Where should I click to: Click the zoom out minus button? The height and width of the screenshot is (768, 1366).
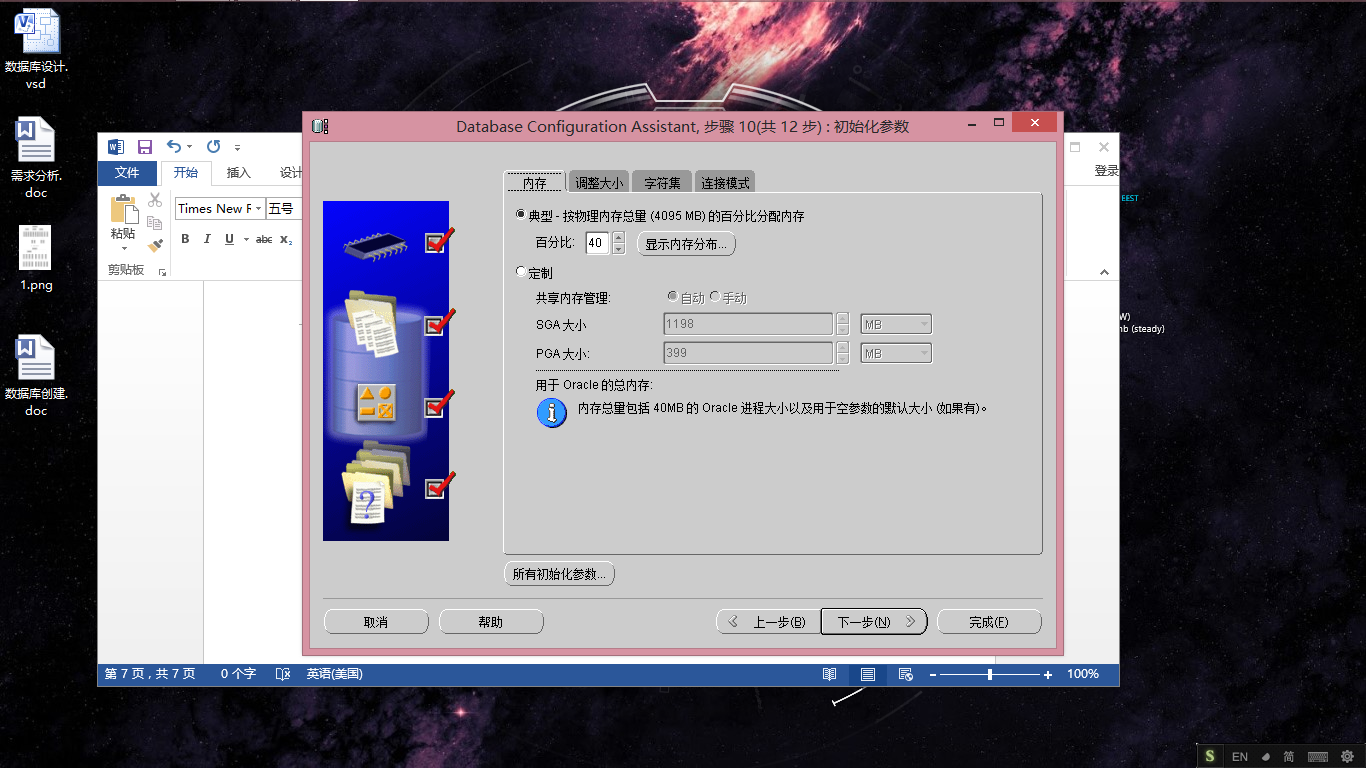[932, 675]
